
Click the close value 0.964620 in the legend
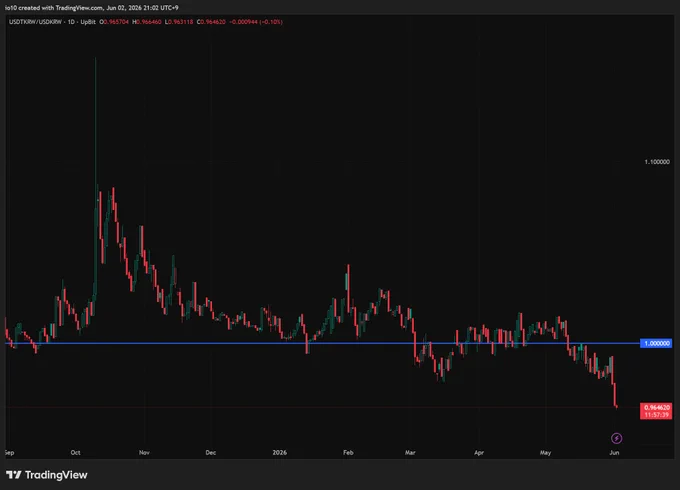[x=213, y=22]
